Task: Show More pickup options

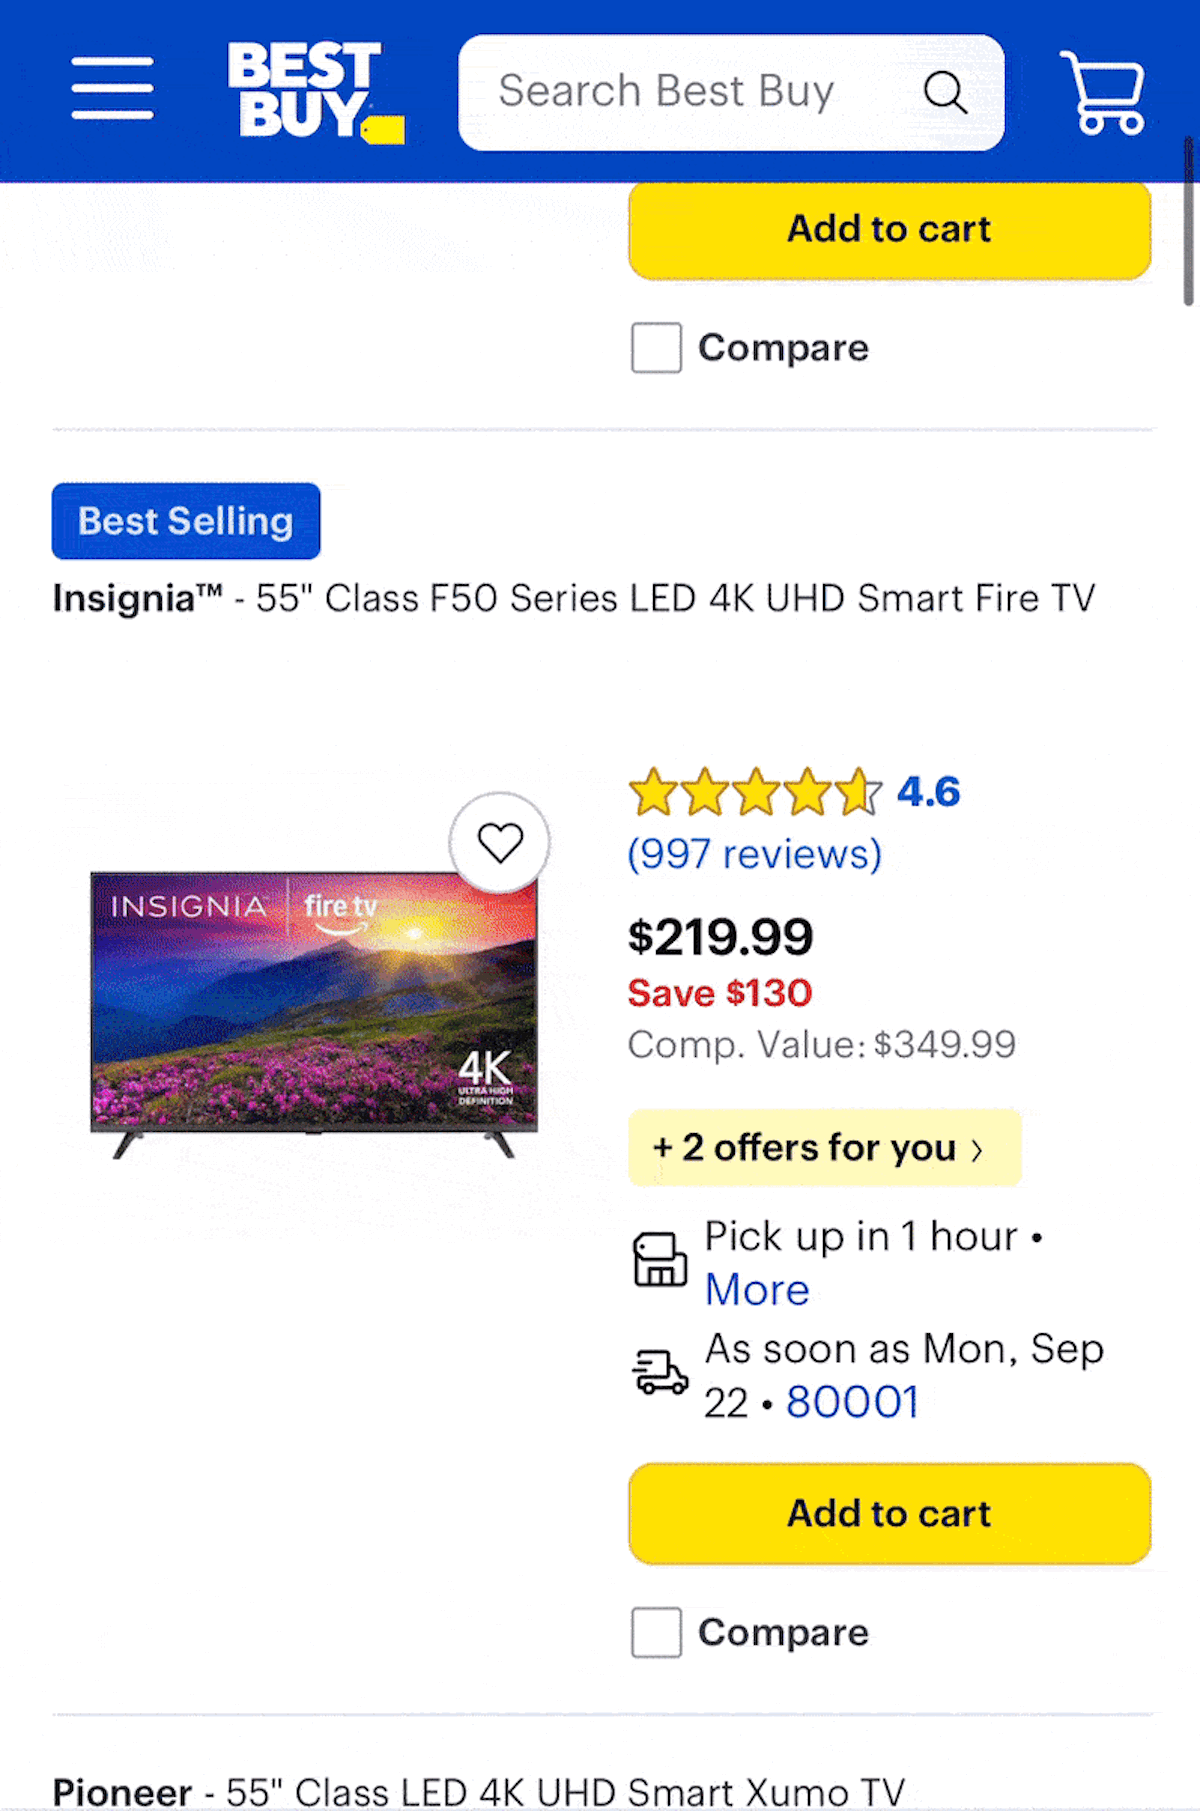Action: pos(757,1290)
